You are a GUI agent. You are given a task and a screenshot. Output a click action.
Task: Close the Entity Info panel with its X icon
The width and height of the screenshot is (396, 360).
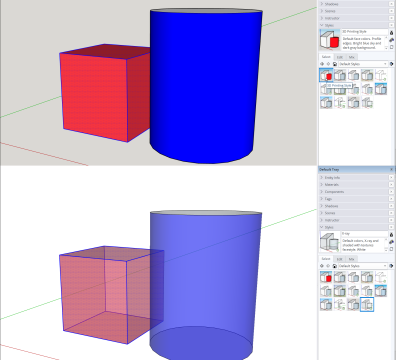point(391,178)
